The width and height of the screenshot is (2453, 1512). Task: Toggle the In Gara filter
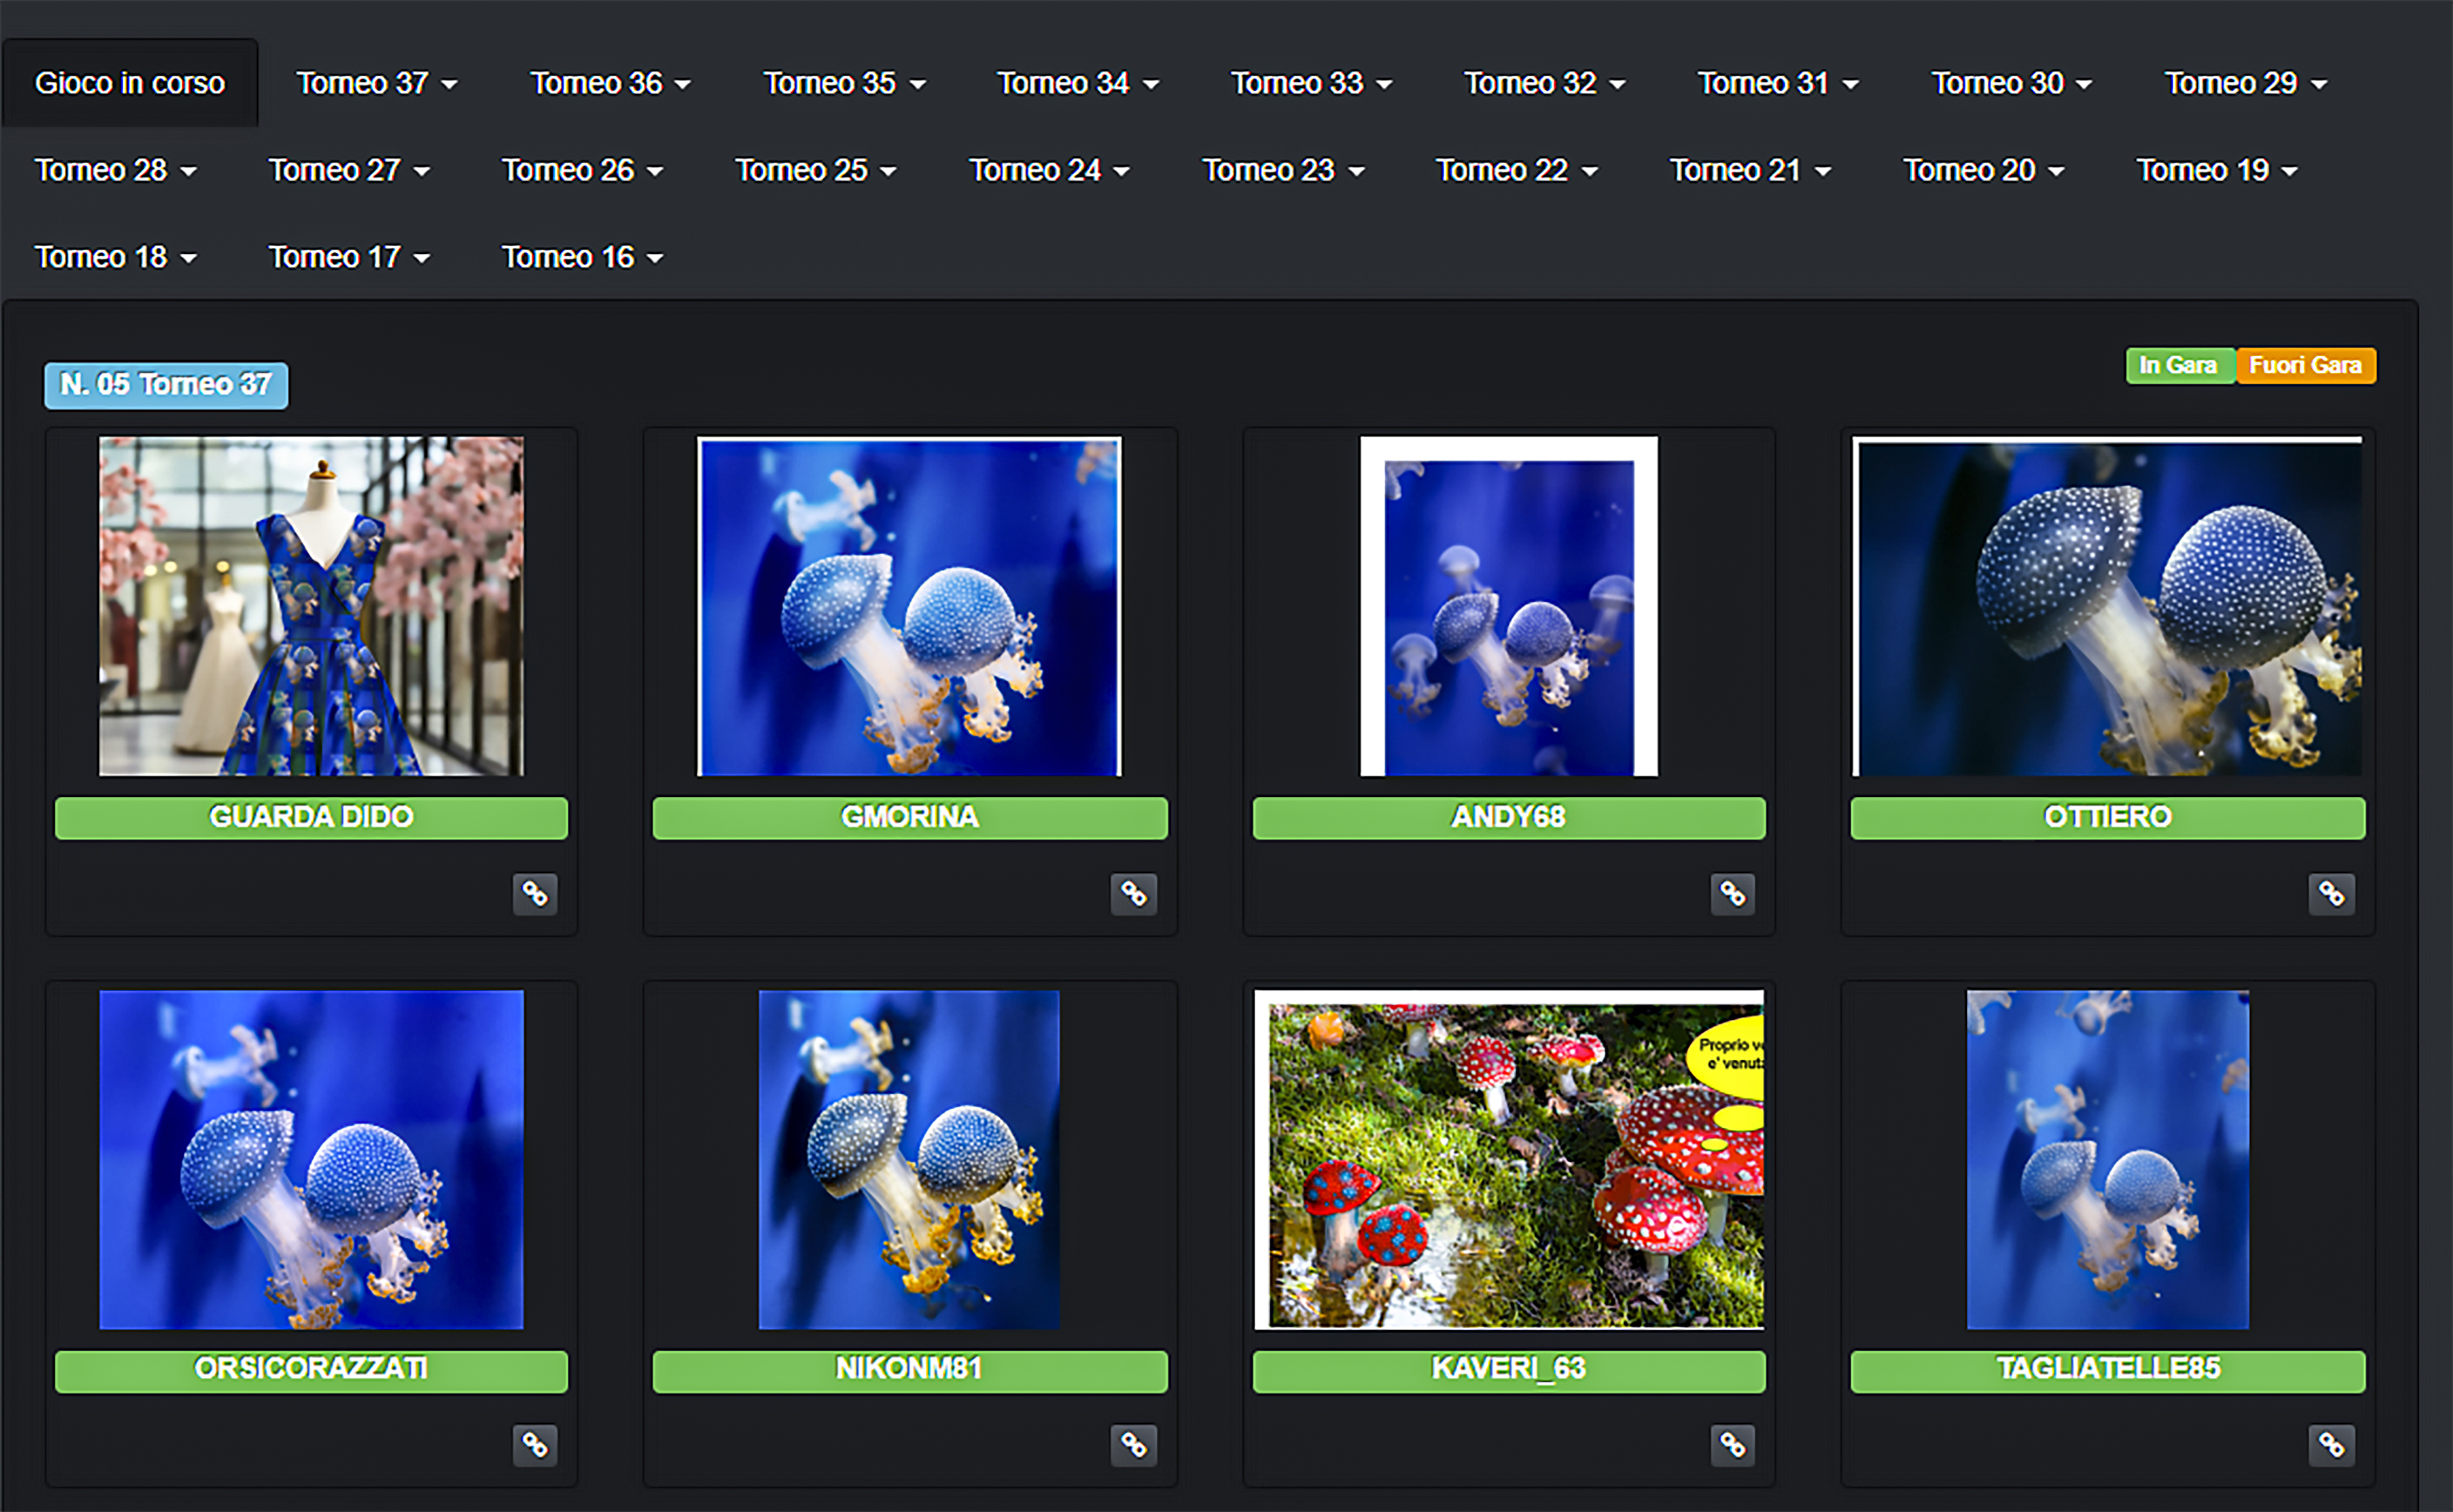coord(2179,365)
